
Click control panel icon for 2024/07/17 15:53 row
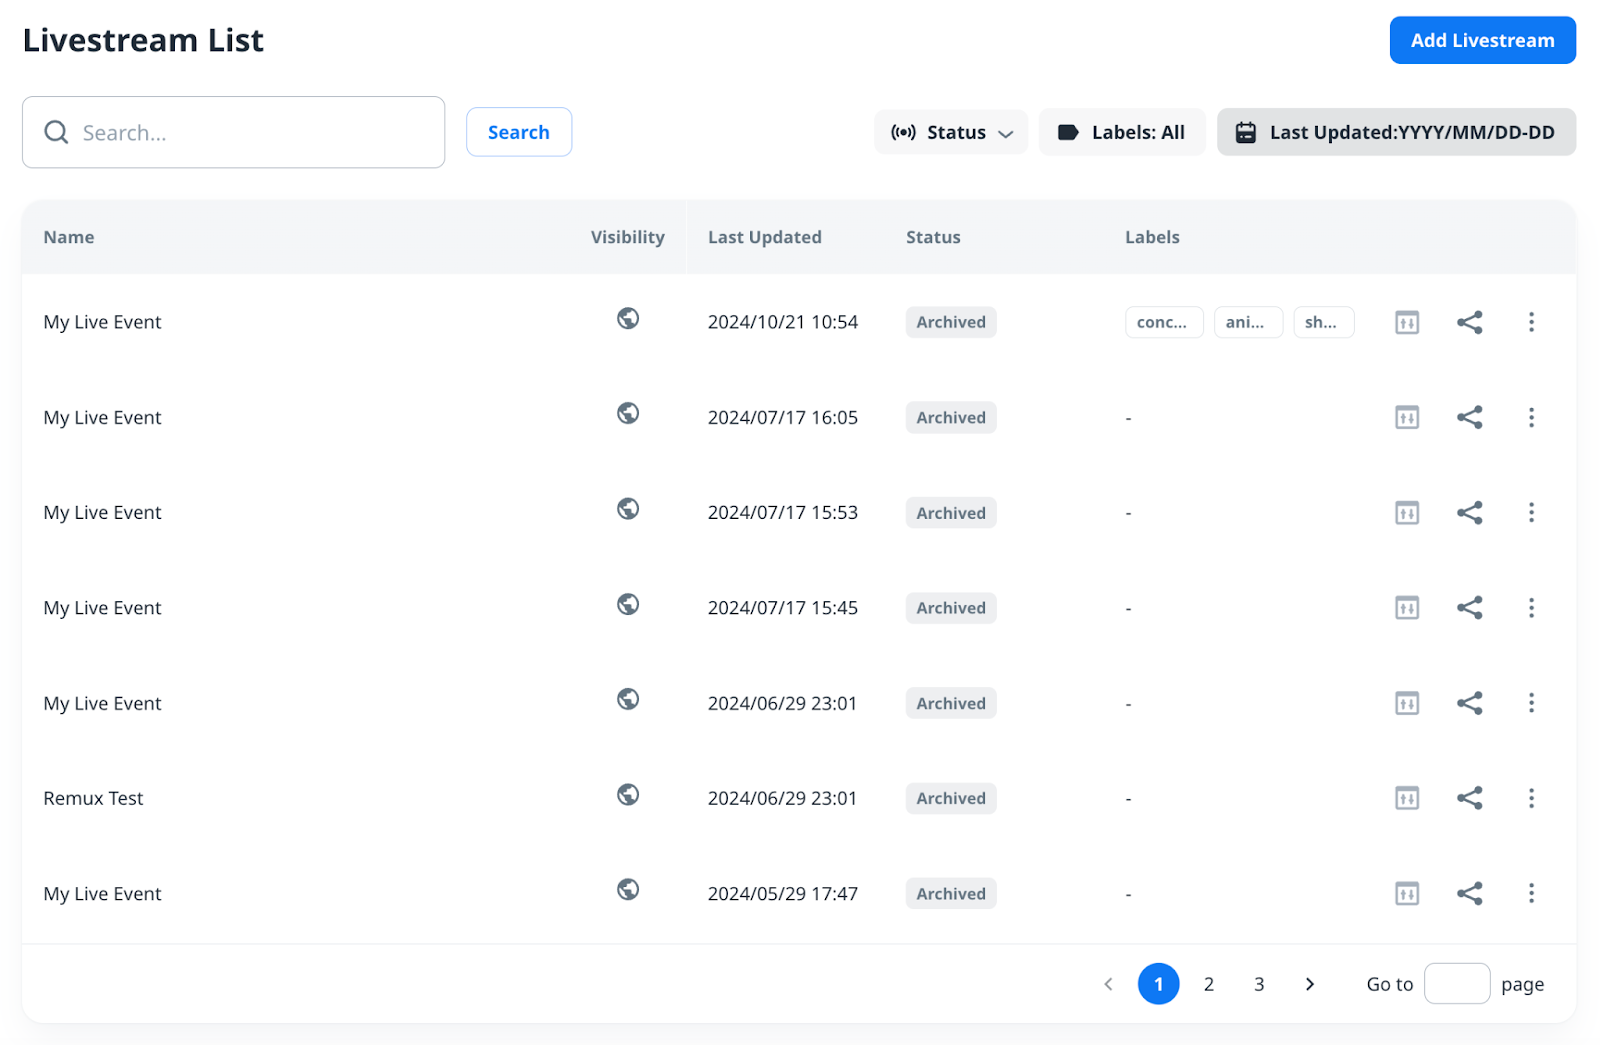point(1407,513)
